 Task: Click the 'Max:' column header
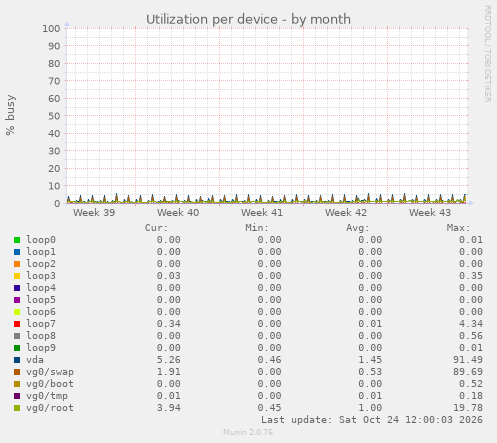tap(458, 228)
